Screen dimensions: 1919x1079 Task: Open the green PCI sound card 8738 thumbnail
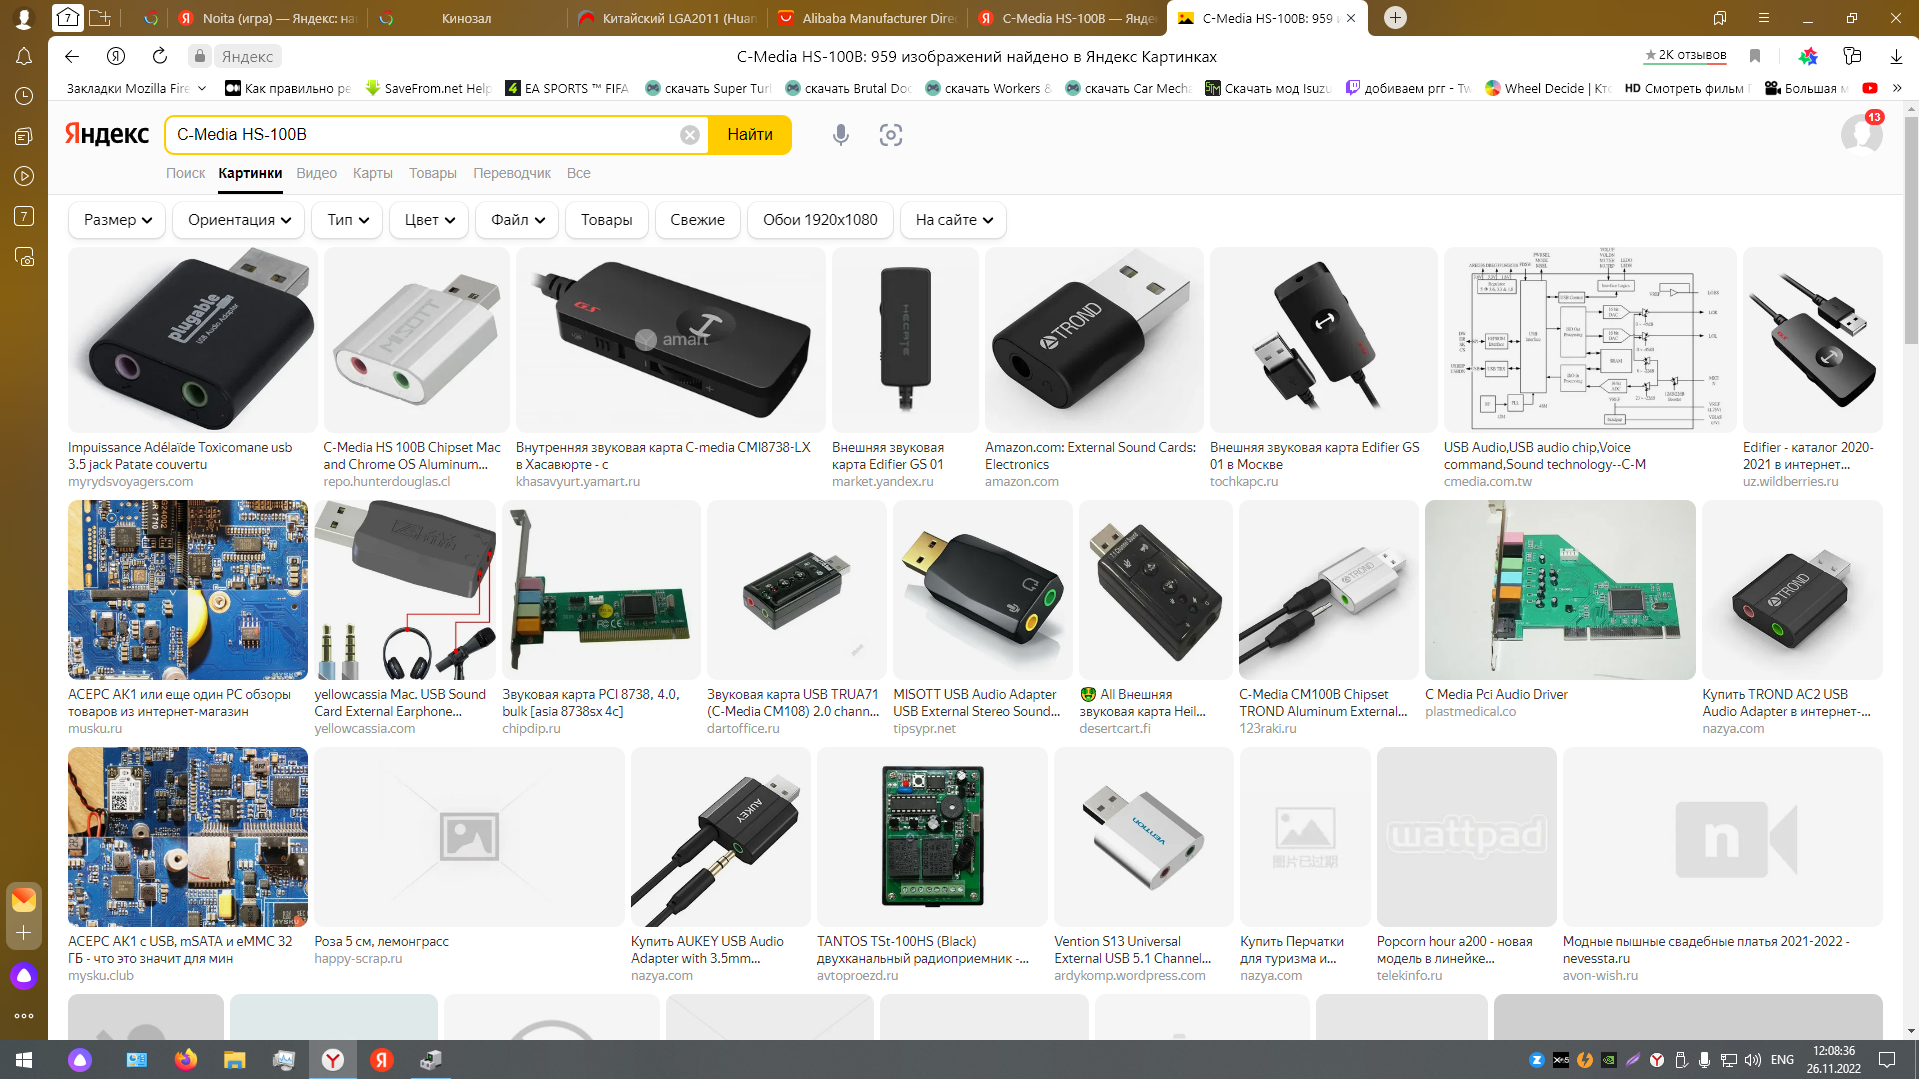pyautogui.click(x=601, y=590)
